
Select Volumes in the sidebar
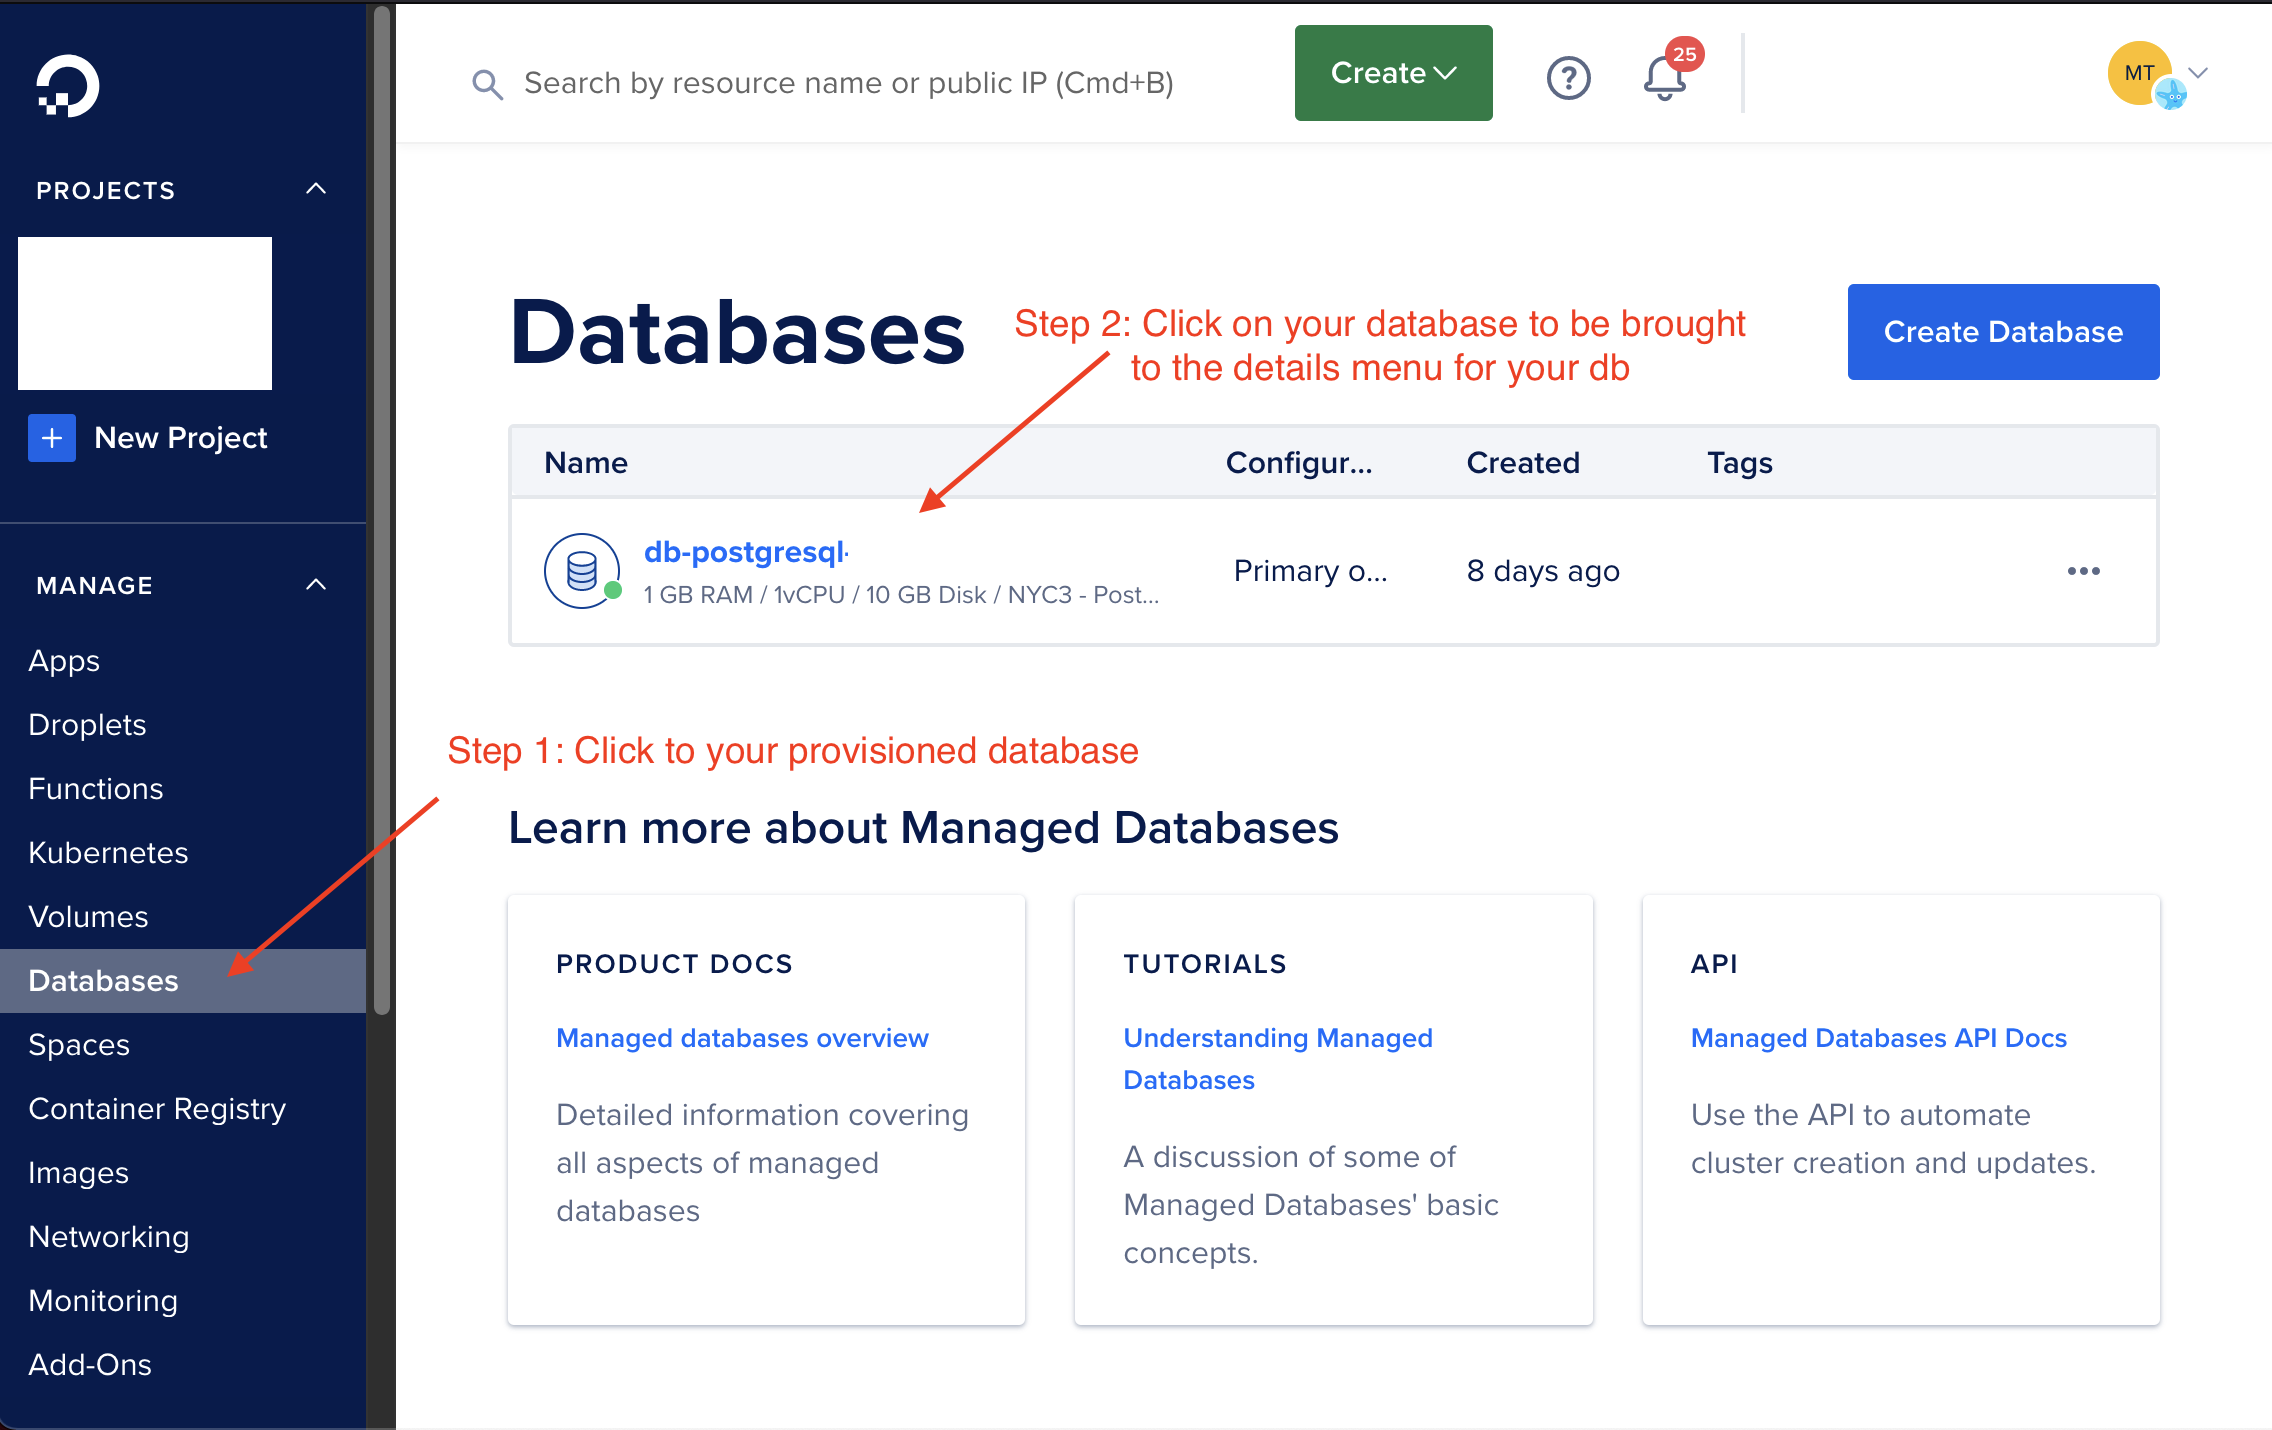pos(88,917)
